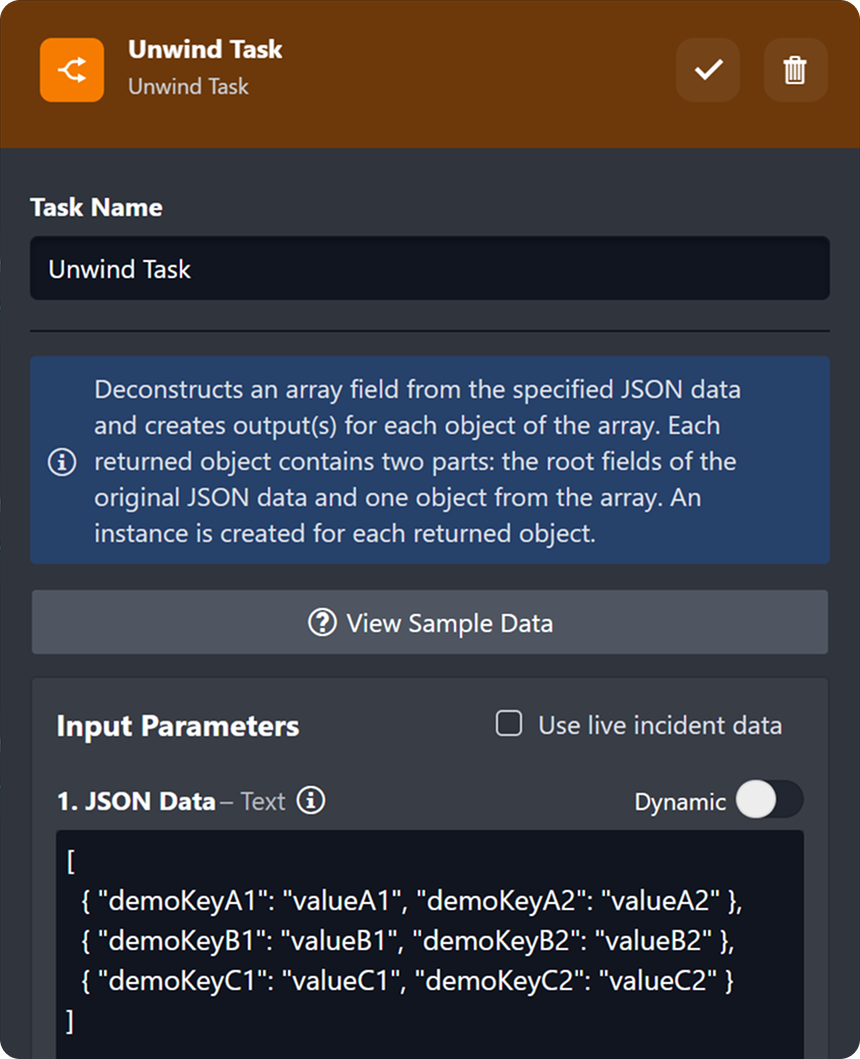Focus the Task Name input field

(429, 268)
